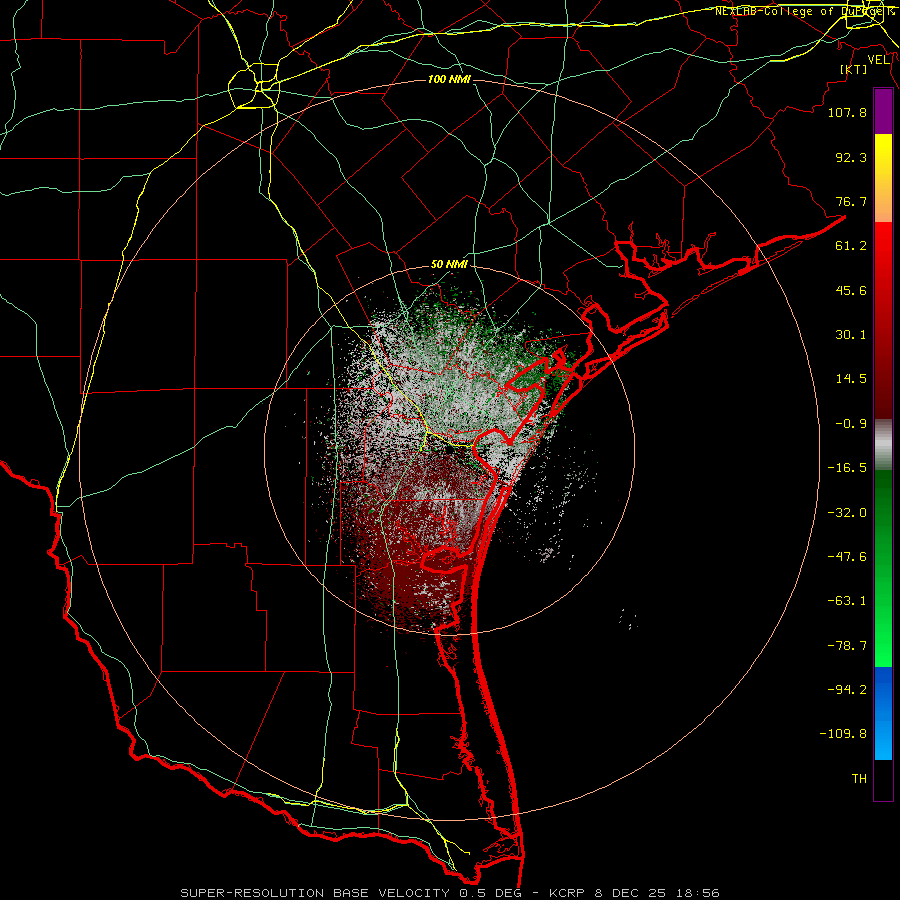Click the -32.0 legend value
900x900 pixels.
(847, 513)
